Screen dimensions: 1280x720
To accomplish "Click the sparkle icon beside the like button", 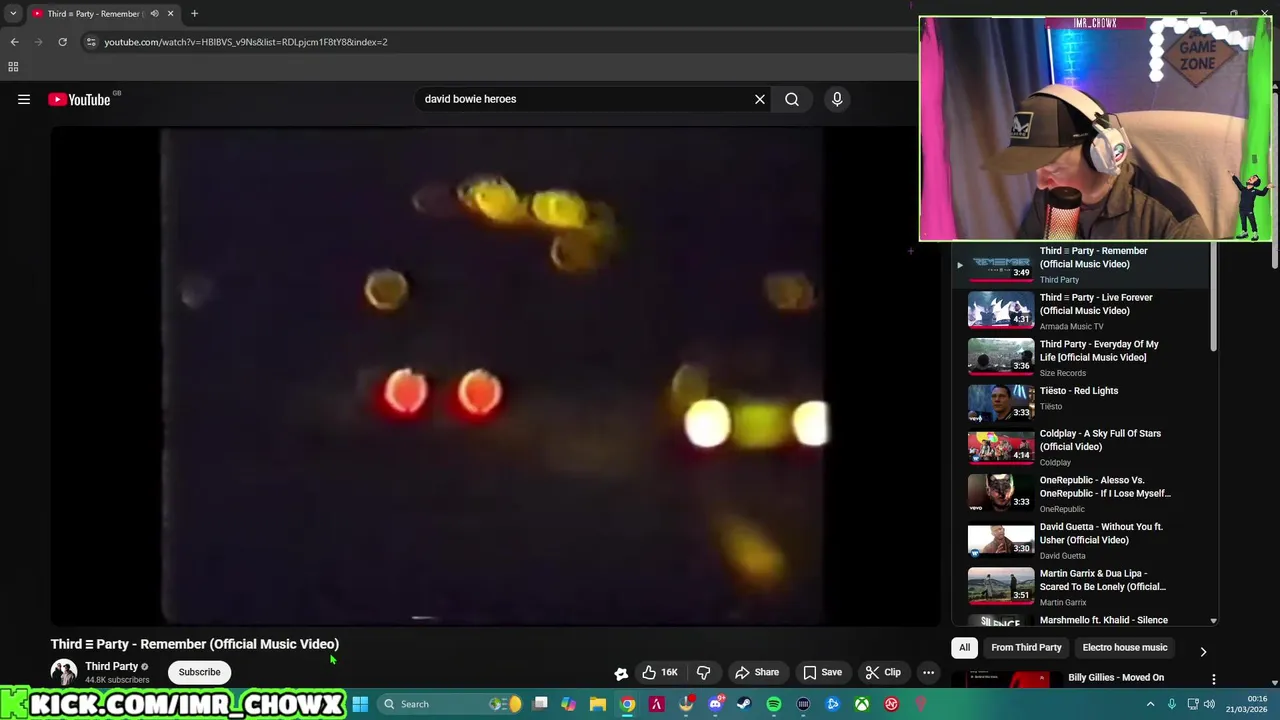I will [x=621, y=673].
